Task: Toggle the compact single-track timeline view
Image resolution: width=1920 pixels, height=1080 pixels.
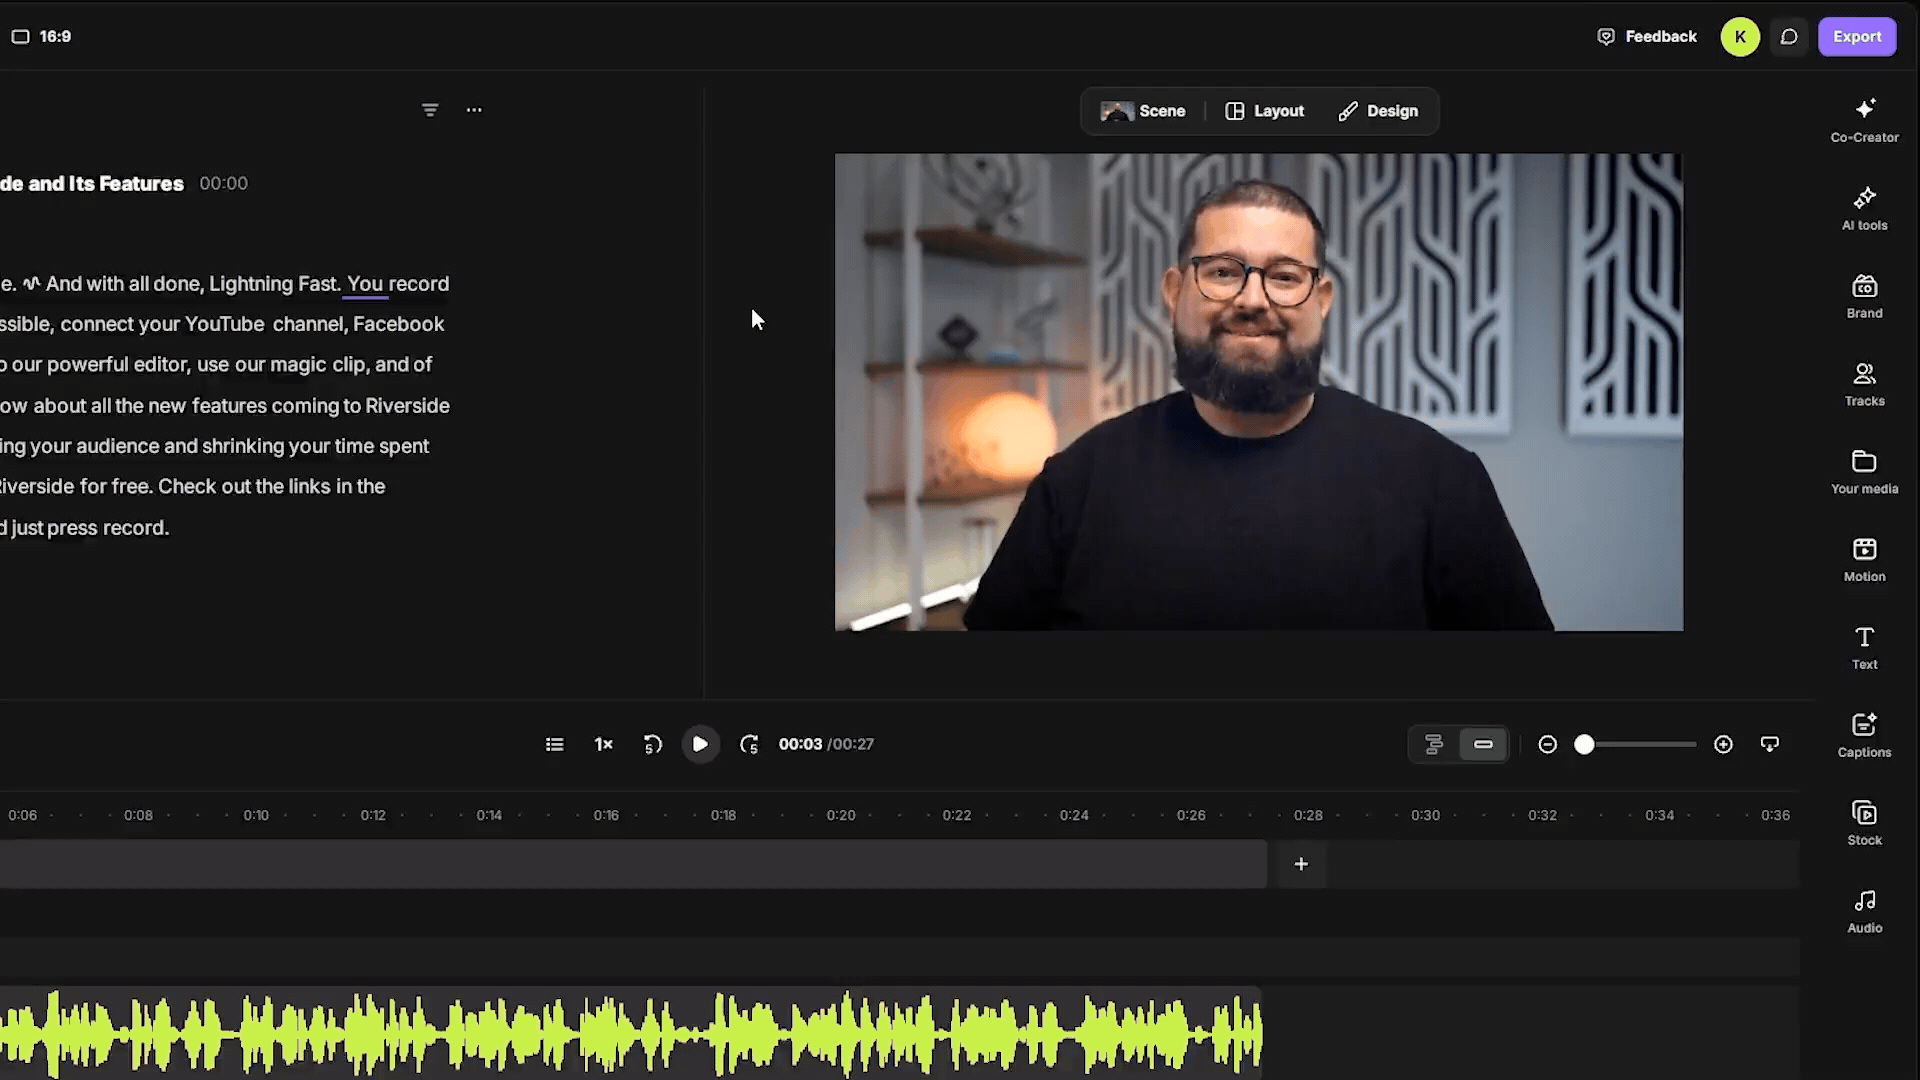Action: [x=1483, y=744]
